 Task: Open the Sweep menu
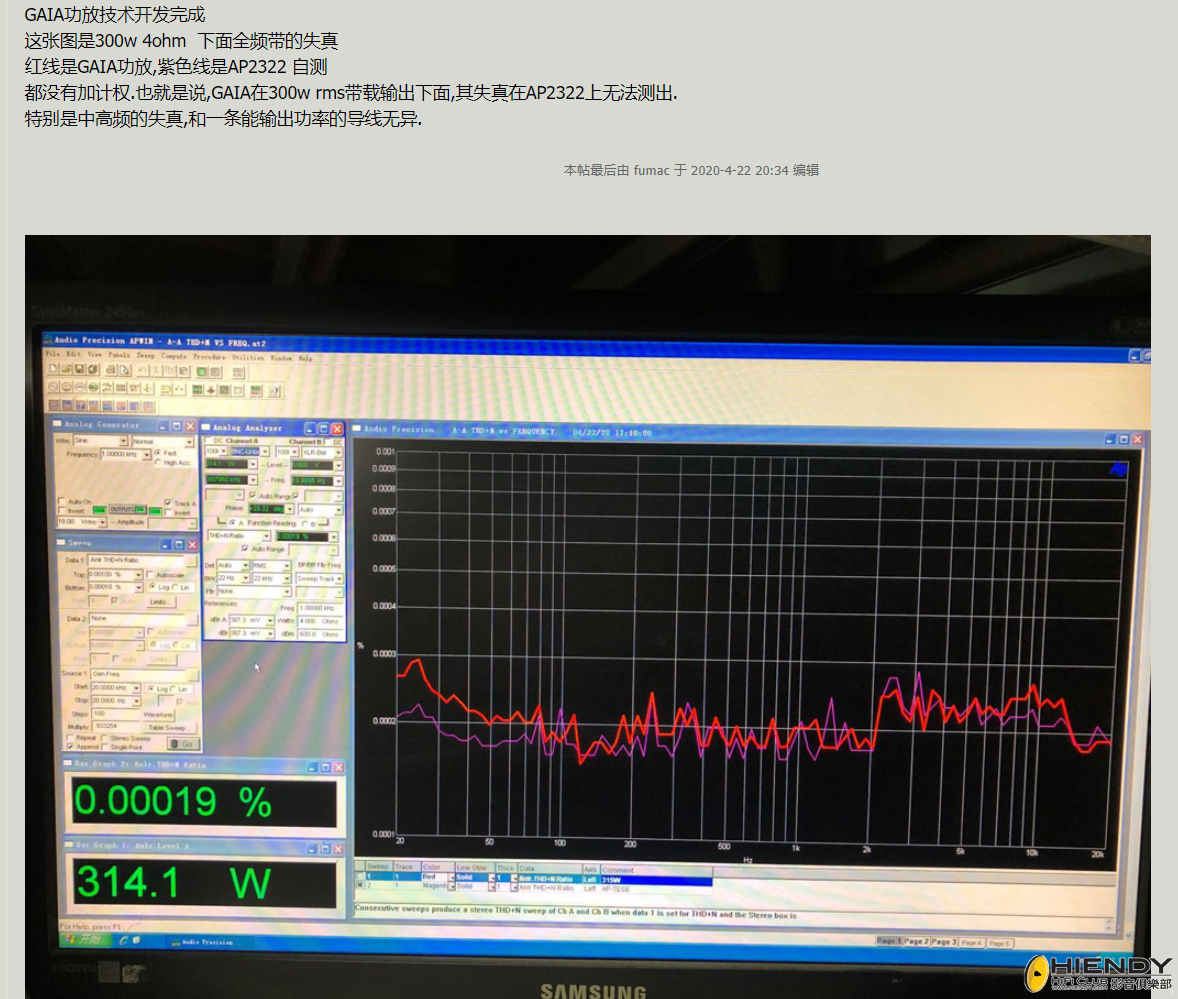click(x=146, y=355)
